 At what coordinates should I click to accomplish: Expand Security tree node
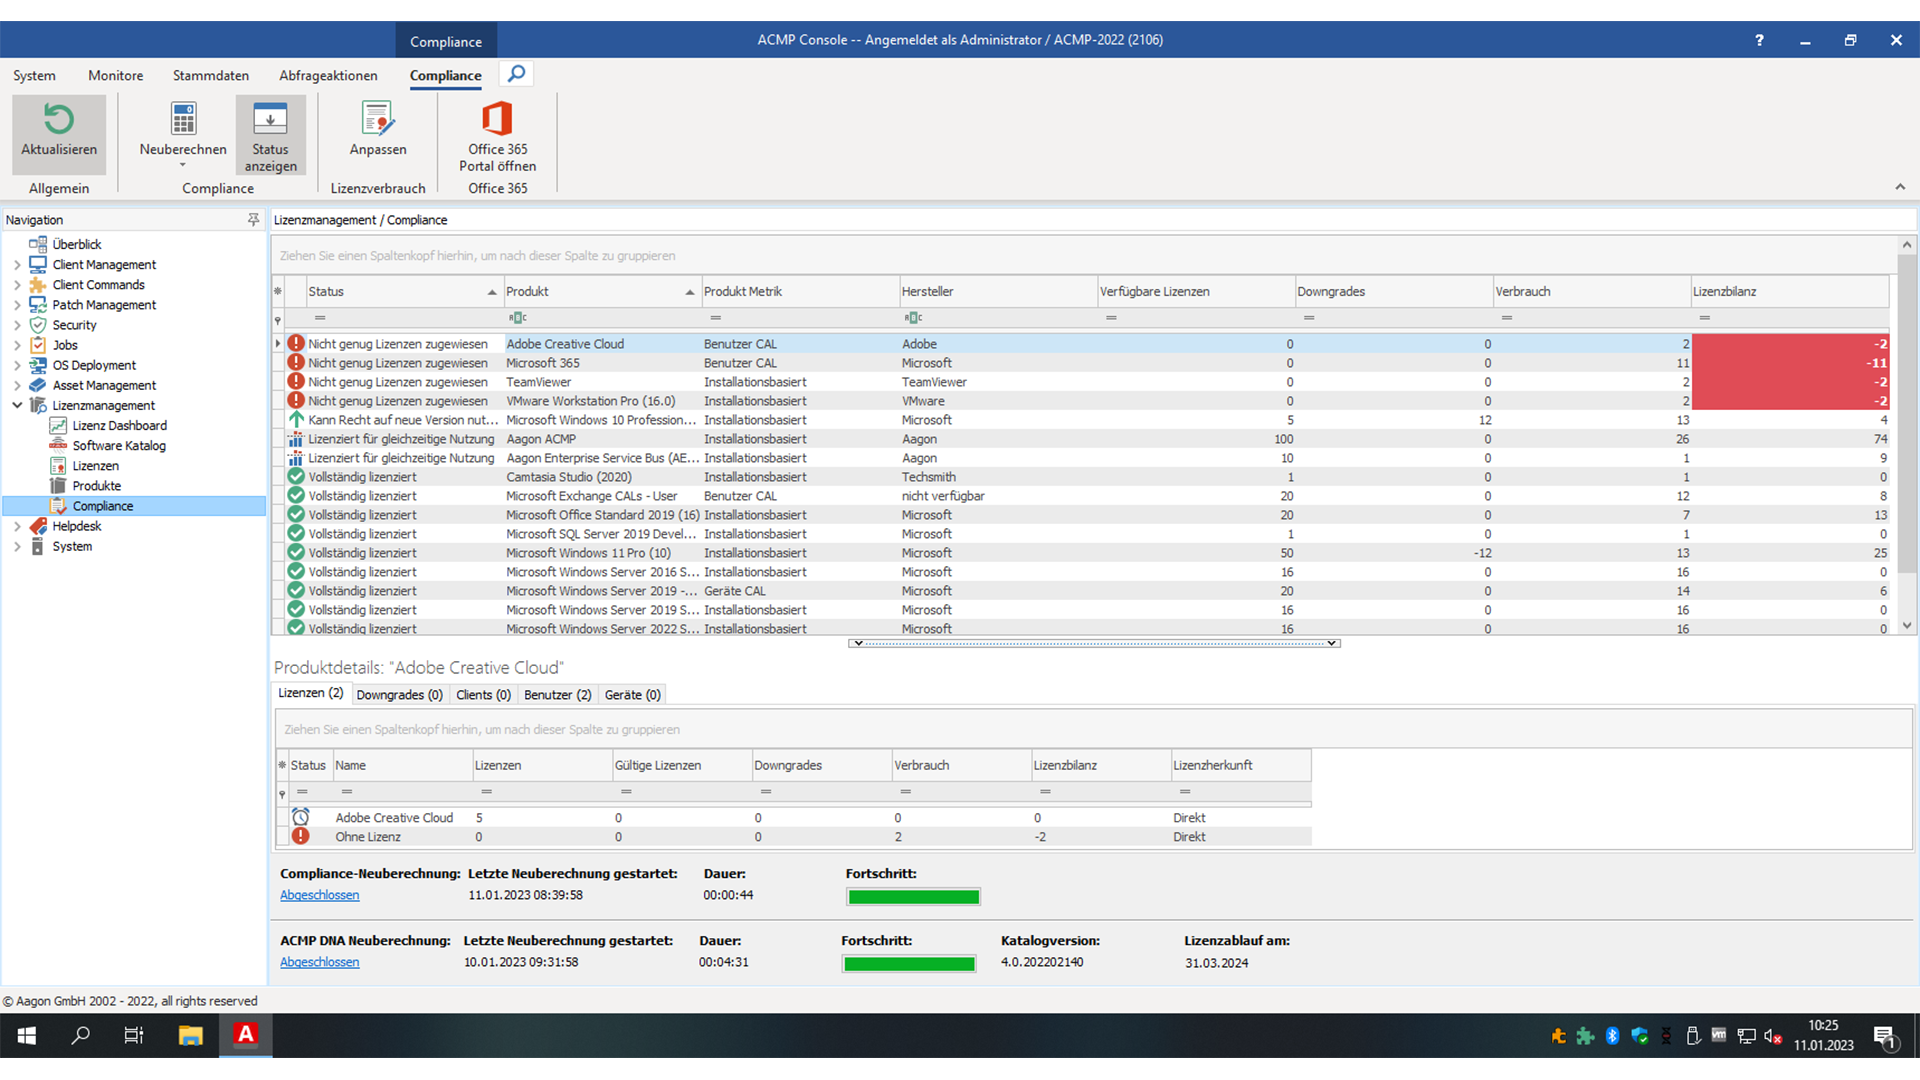pos(17,325)
